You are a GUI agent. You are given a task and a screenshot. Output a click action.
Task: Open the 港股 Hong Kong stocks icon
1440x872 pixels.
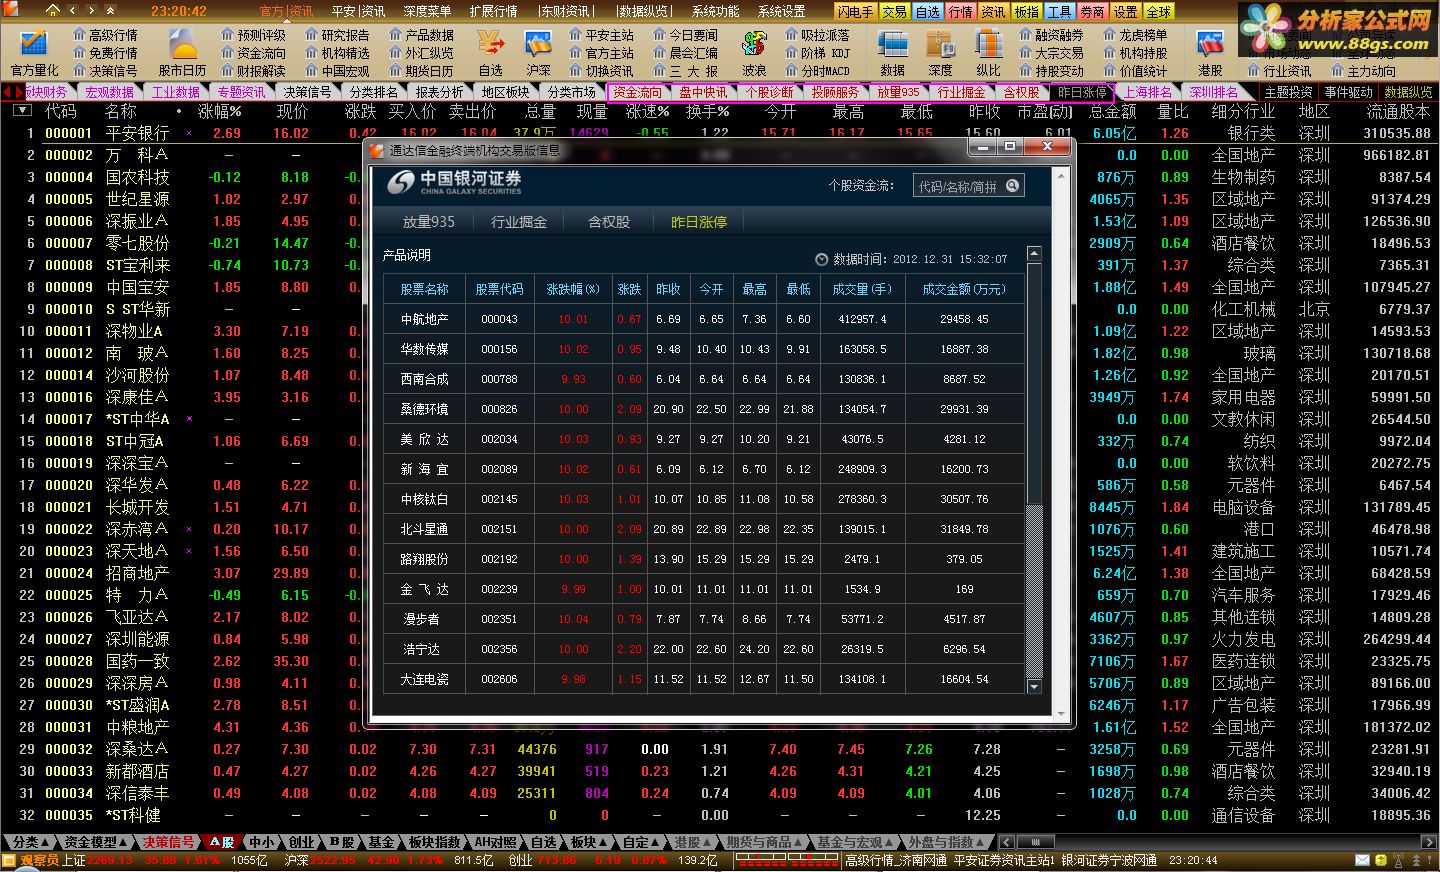coord(1210,53)
